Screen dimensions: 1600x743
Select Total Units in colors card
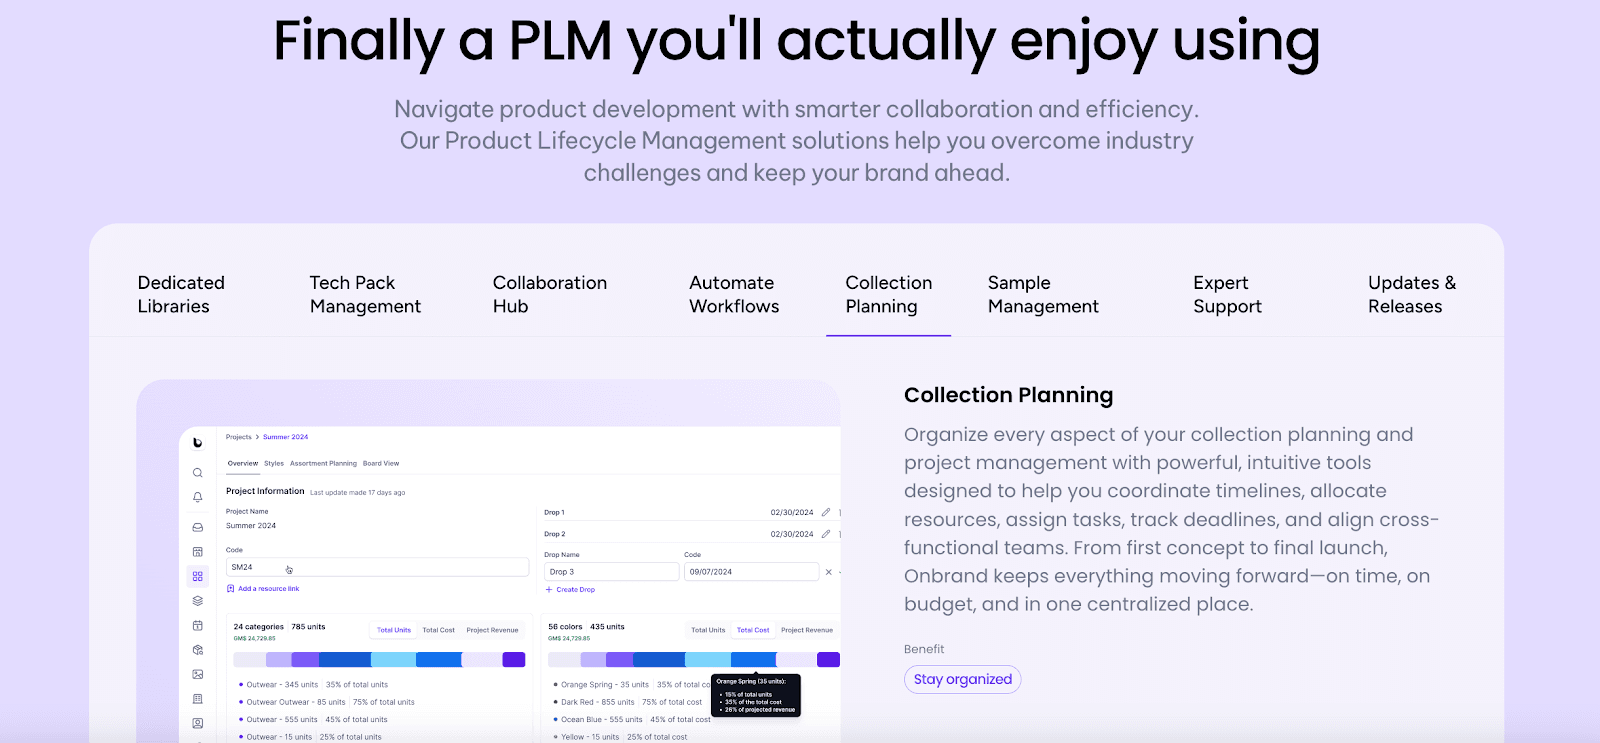click(708, 630)
